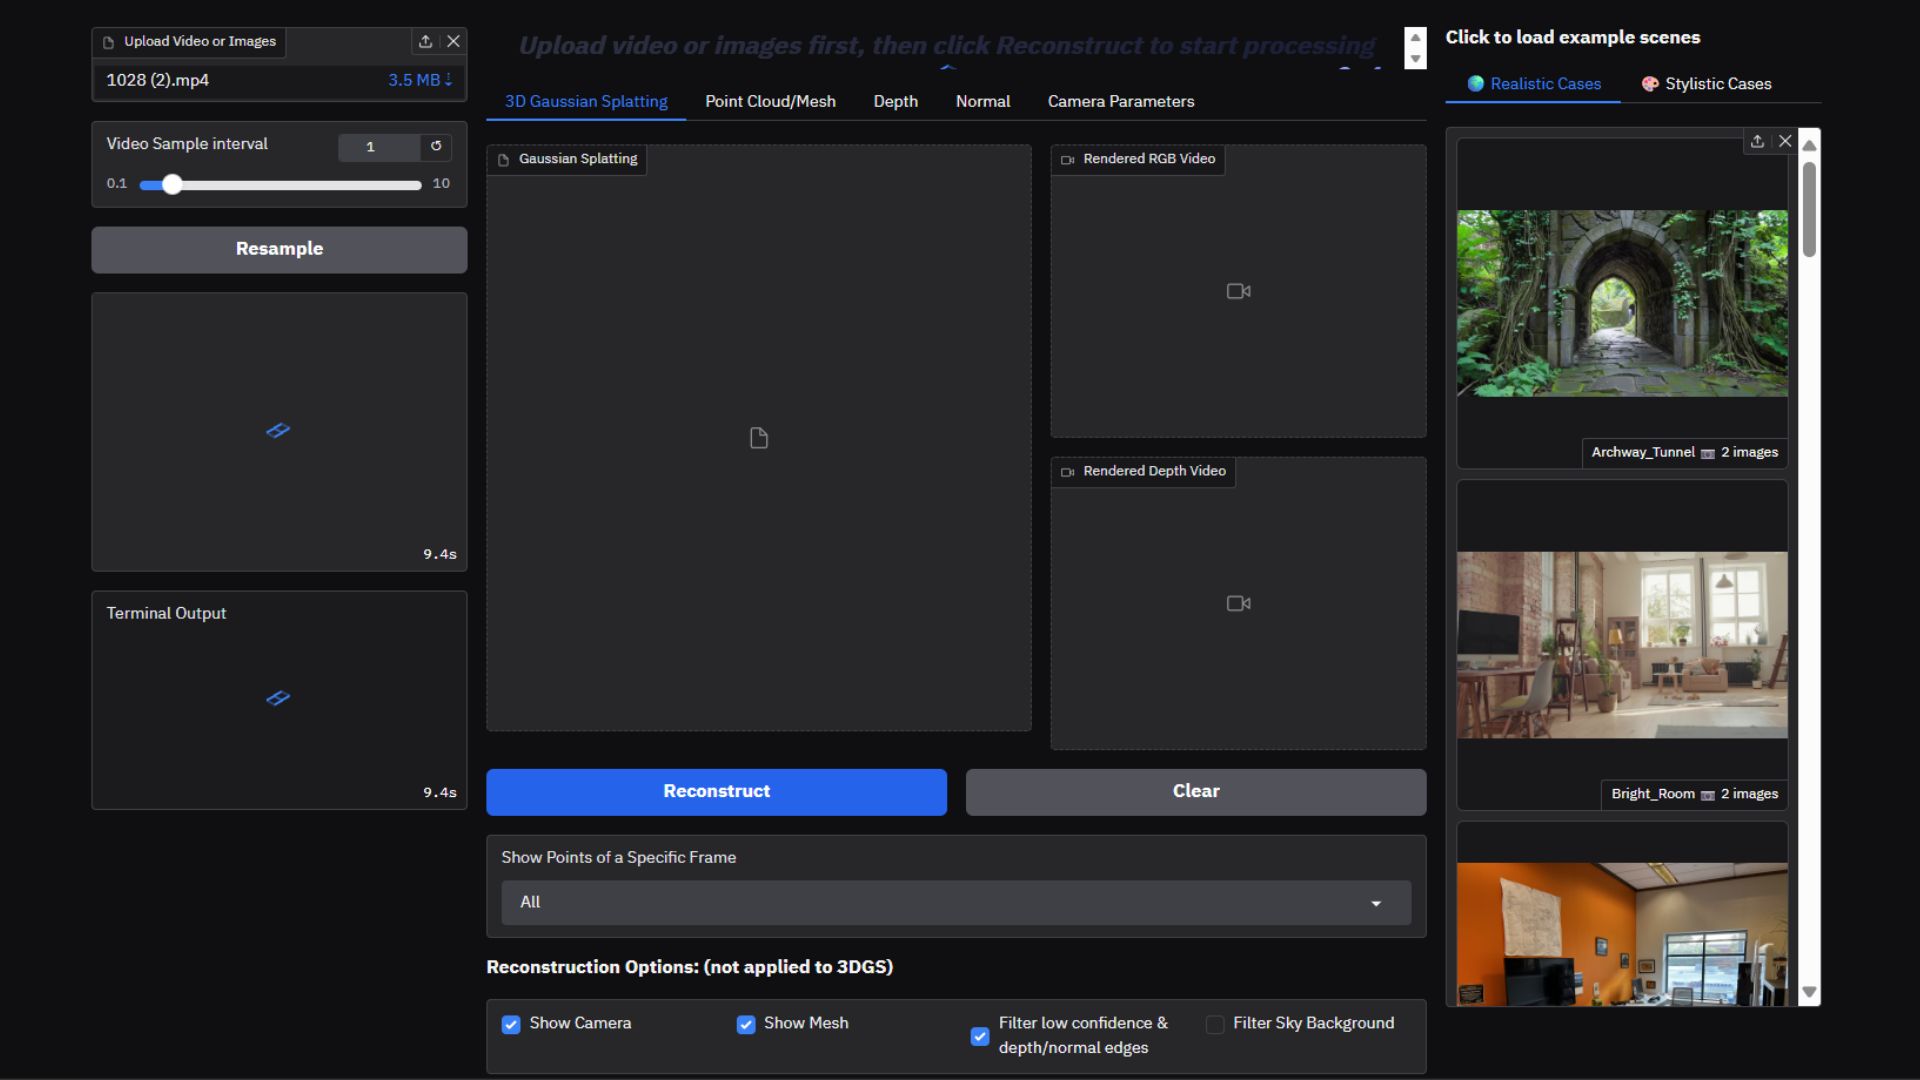Disable Filter low confidence & depth/normal edges
The width and height of the screenshot is (1920, 1080).
pos(980,1036)
